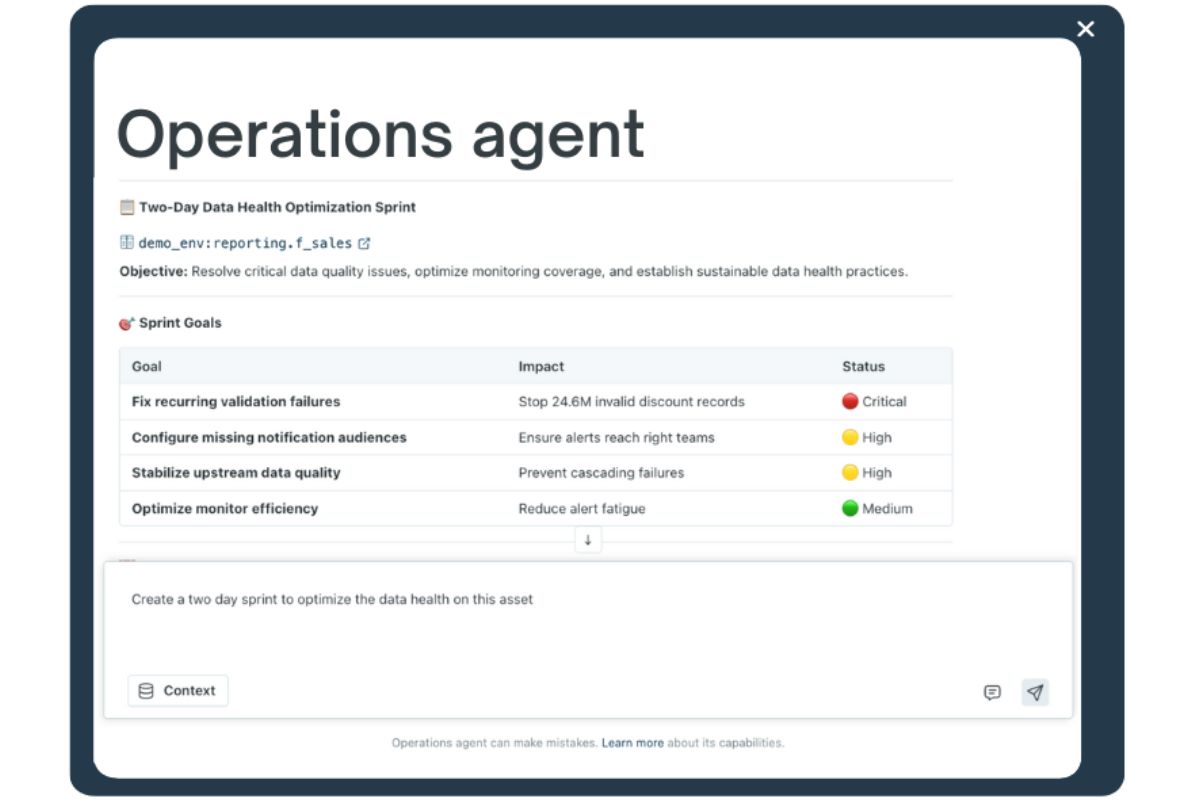Click 'Ensure alerts reach right teams' cell

[616, 438]
